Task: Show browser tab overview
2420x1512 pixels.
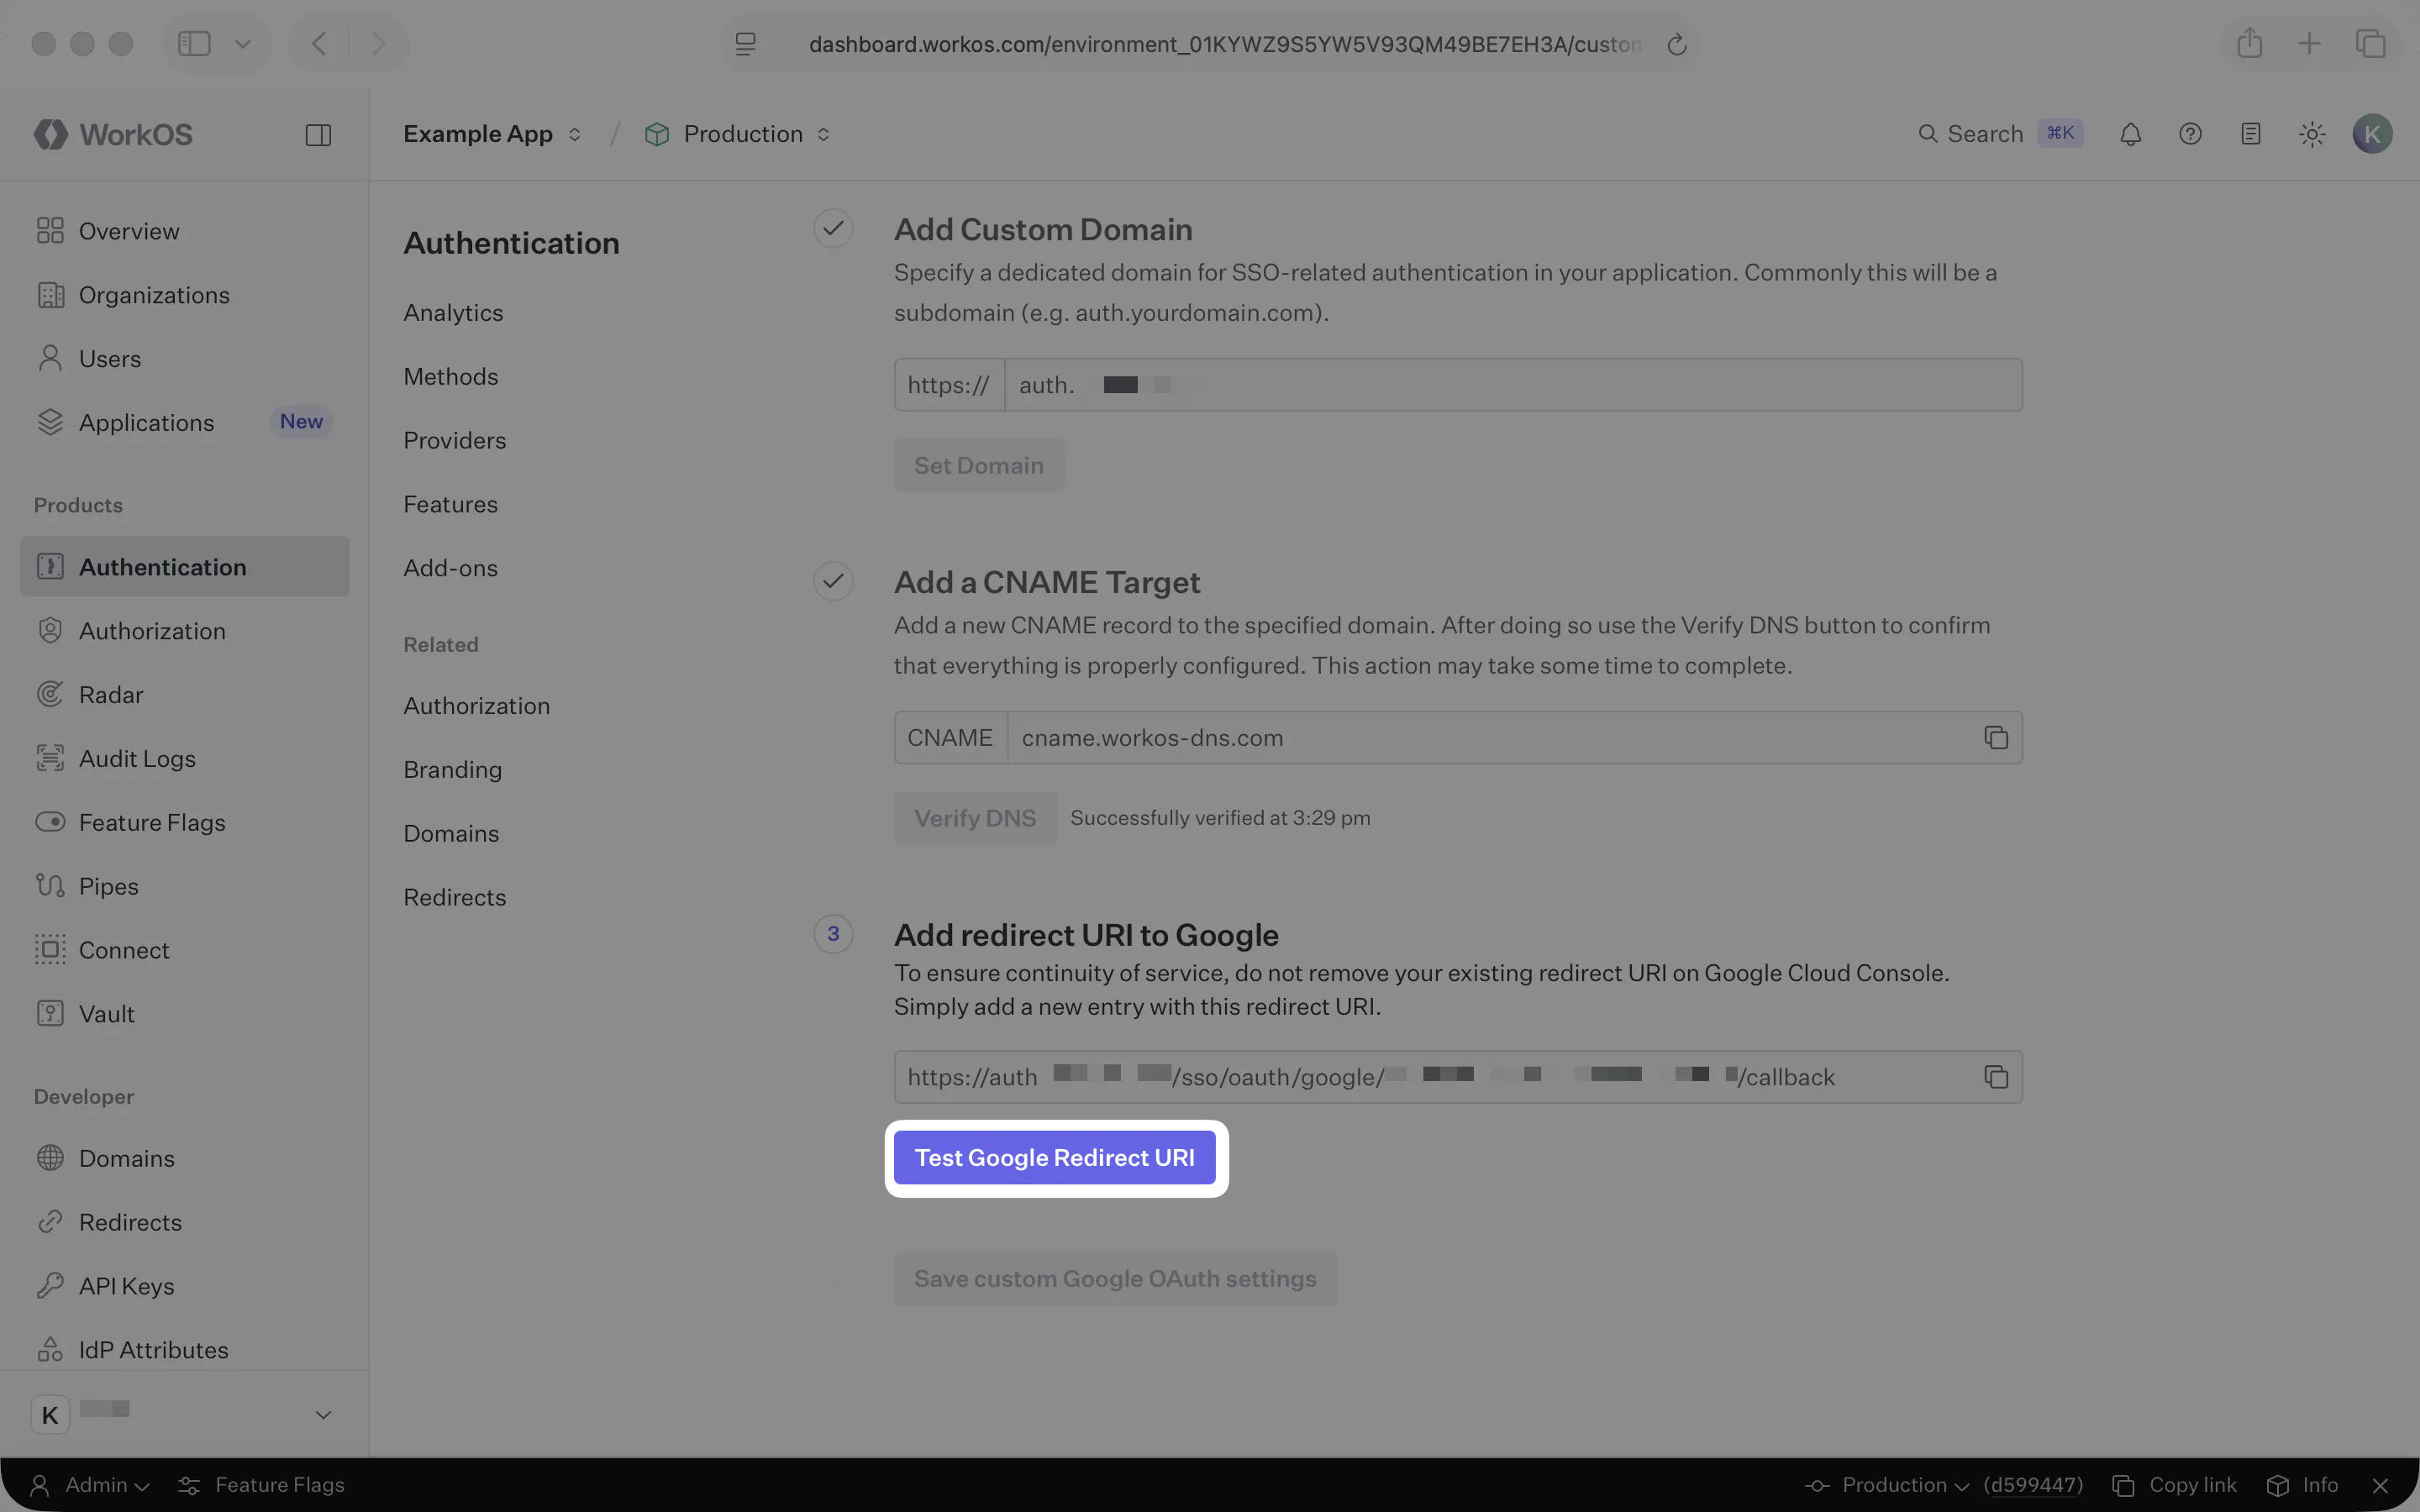Action: (x=2370, y=43)
